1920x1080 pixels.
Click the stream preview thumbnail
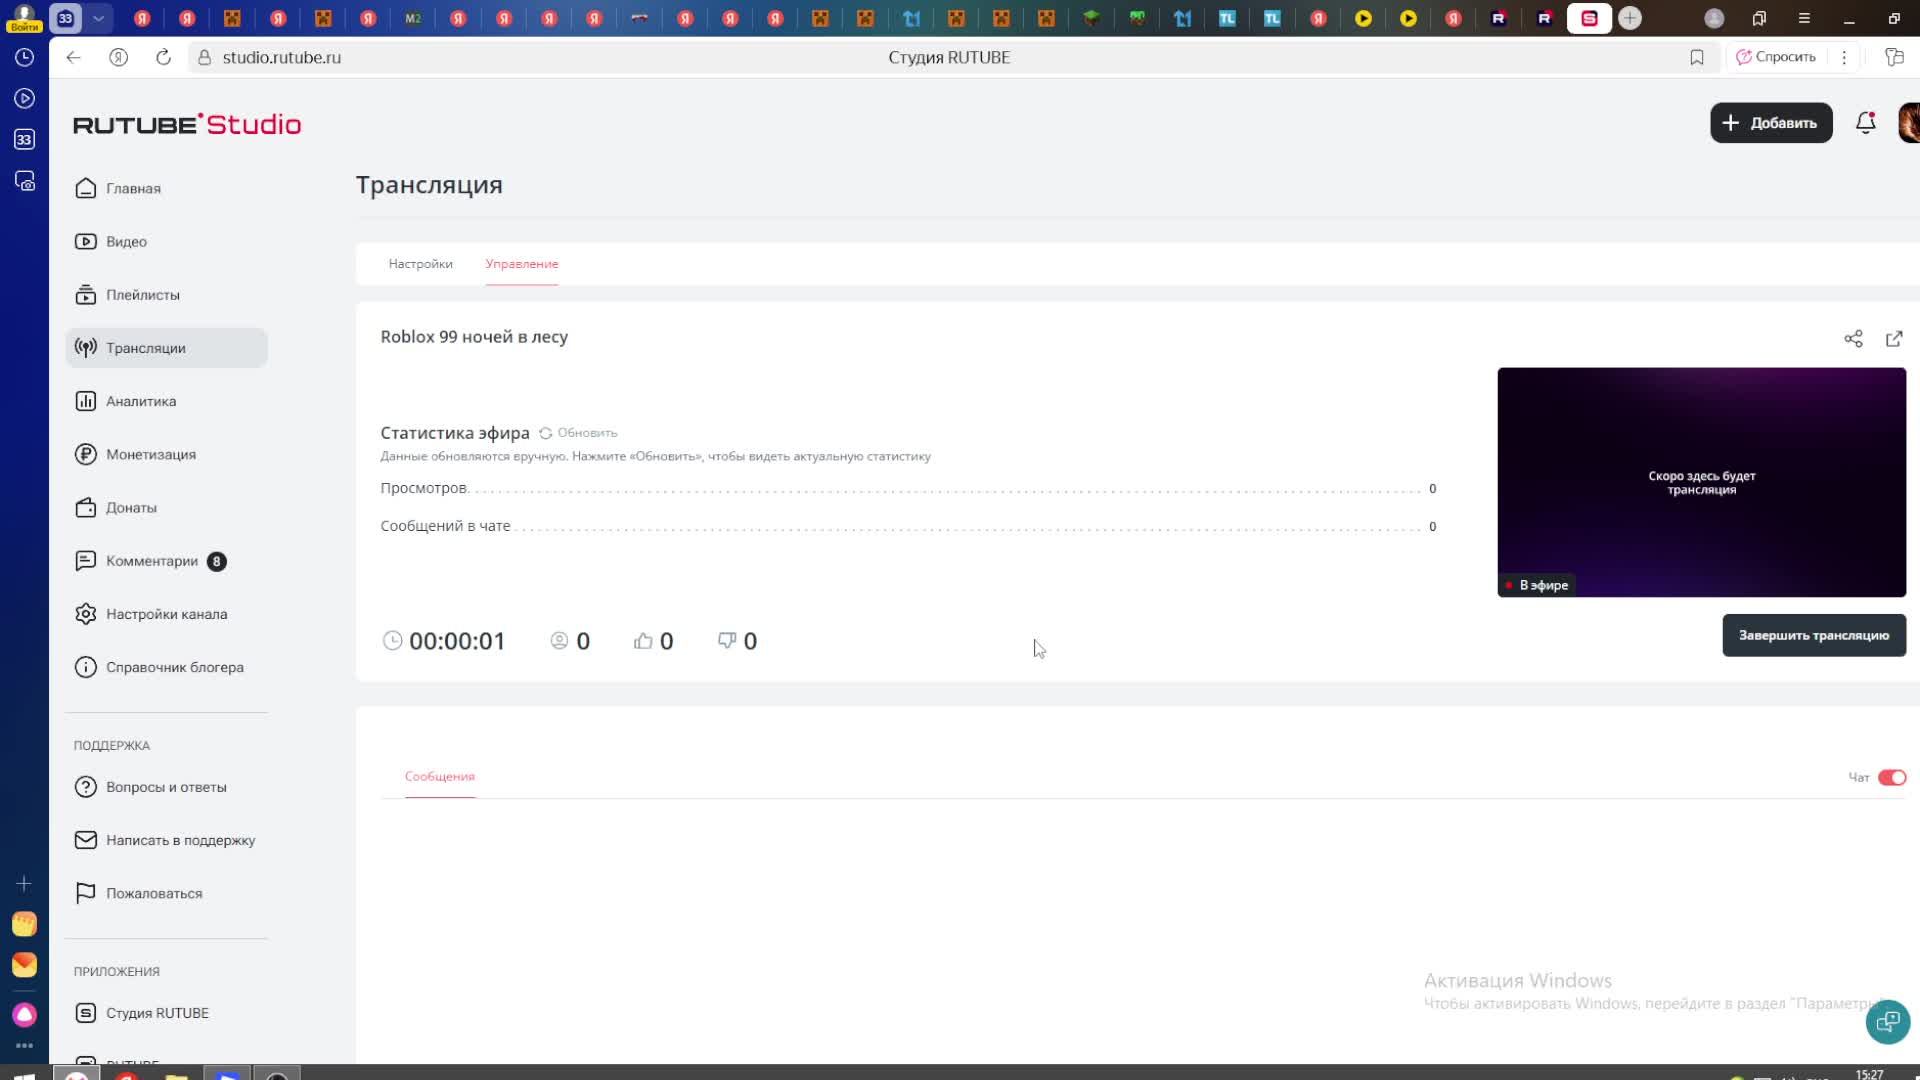(1700, 482)
